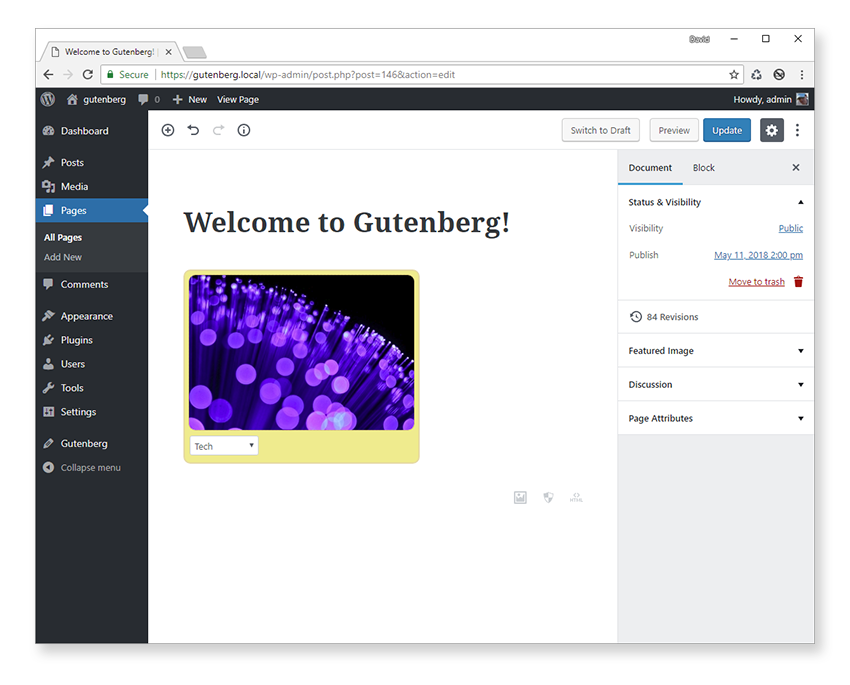Edit the publish date May 11, 2018 link
Image resolution: width=850 pixels, height=685 pixels.
click(x=758, y=255)
